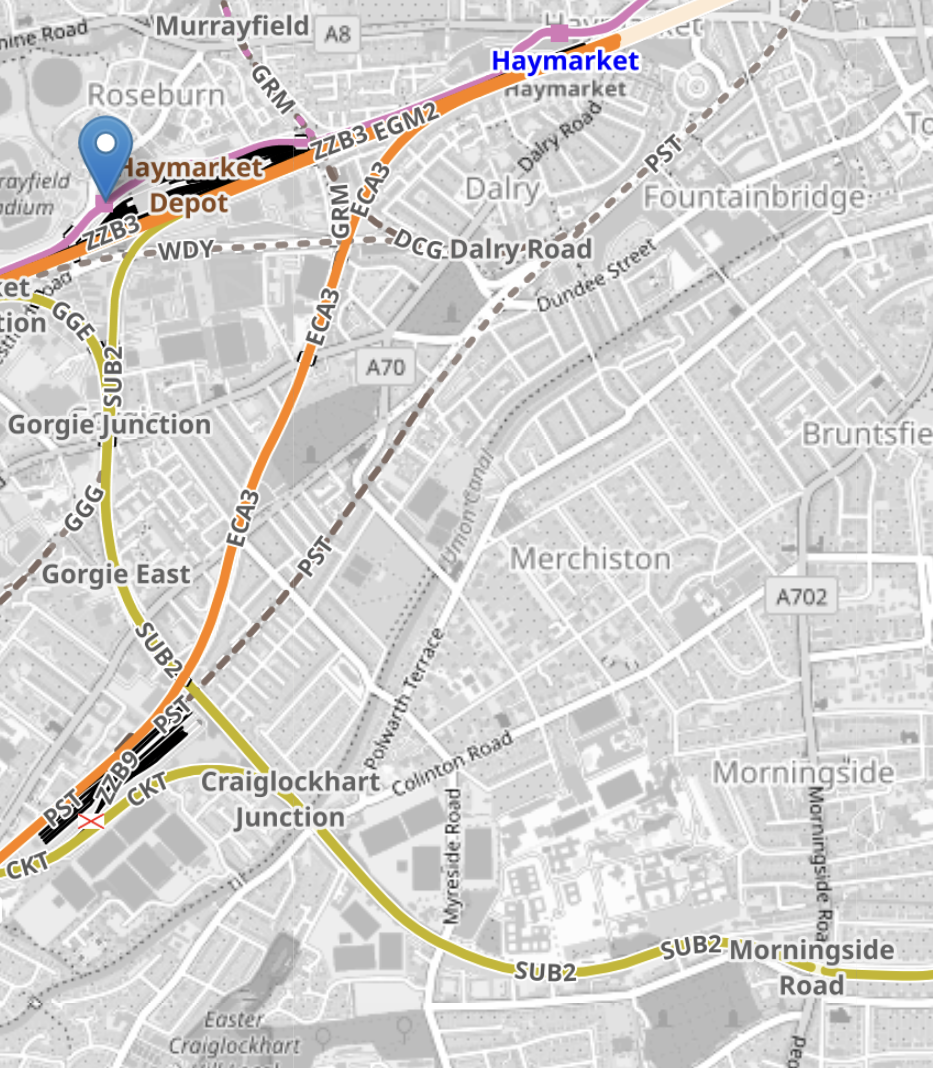This screenshot has width=933, height=1068.
Task: Click the WDY dashed line label
Action: 187,250
